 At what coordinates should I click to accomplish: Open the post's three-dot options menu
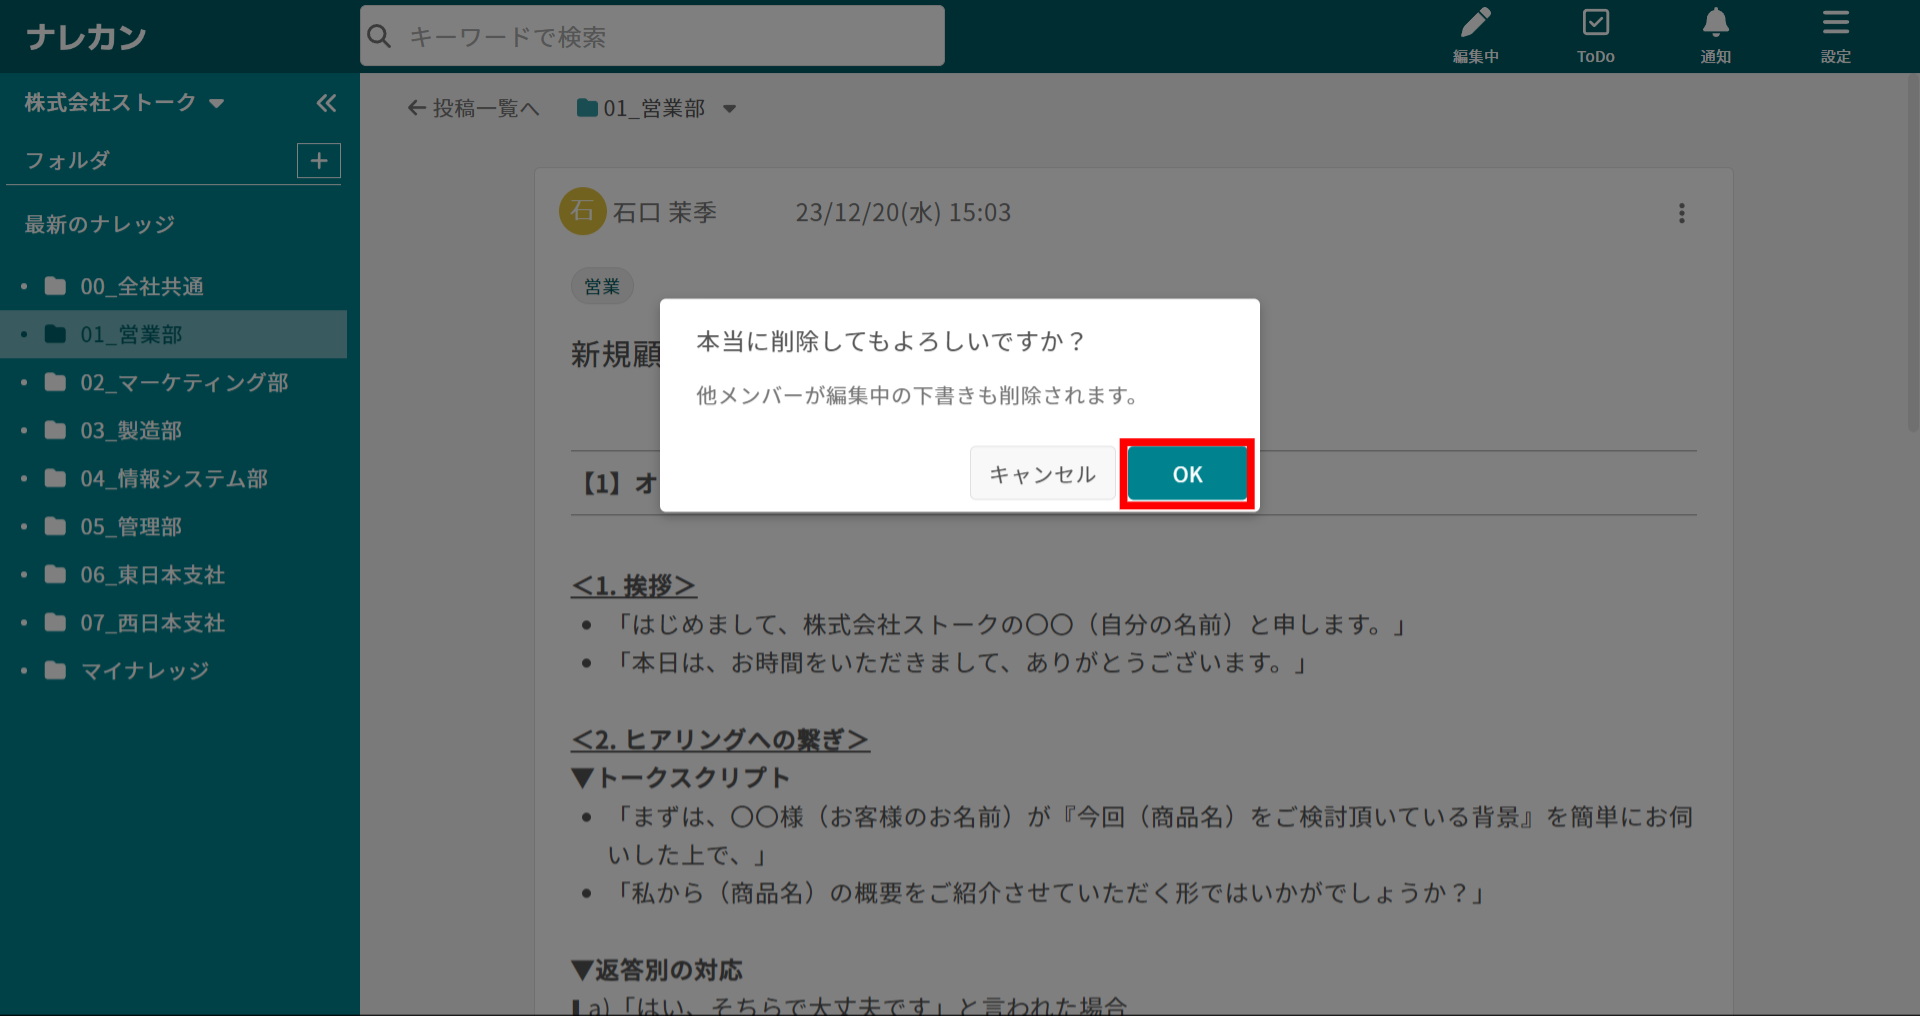(1681, 213)
